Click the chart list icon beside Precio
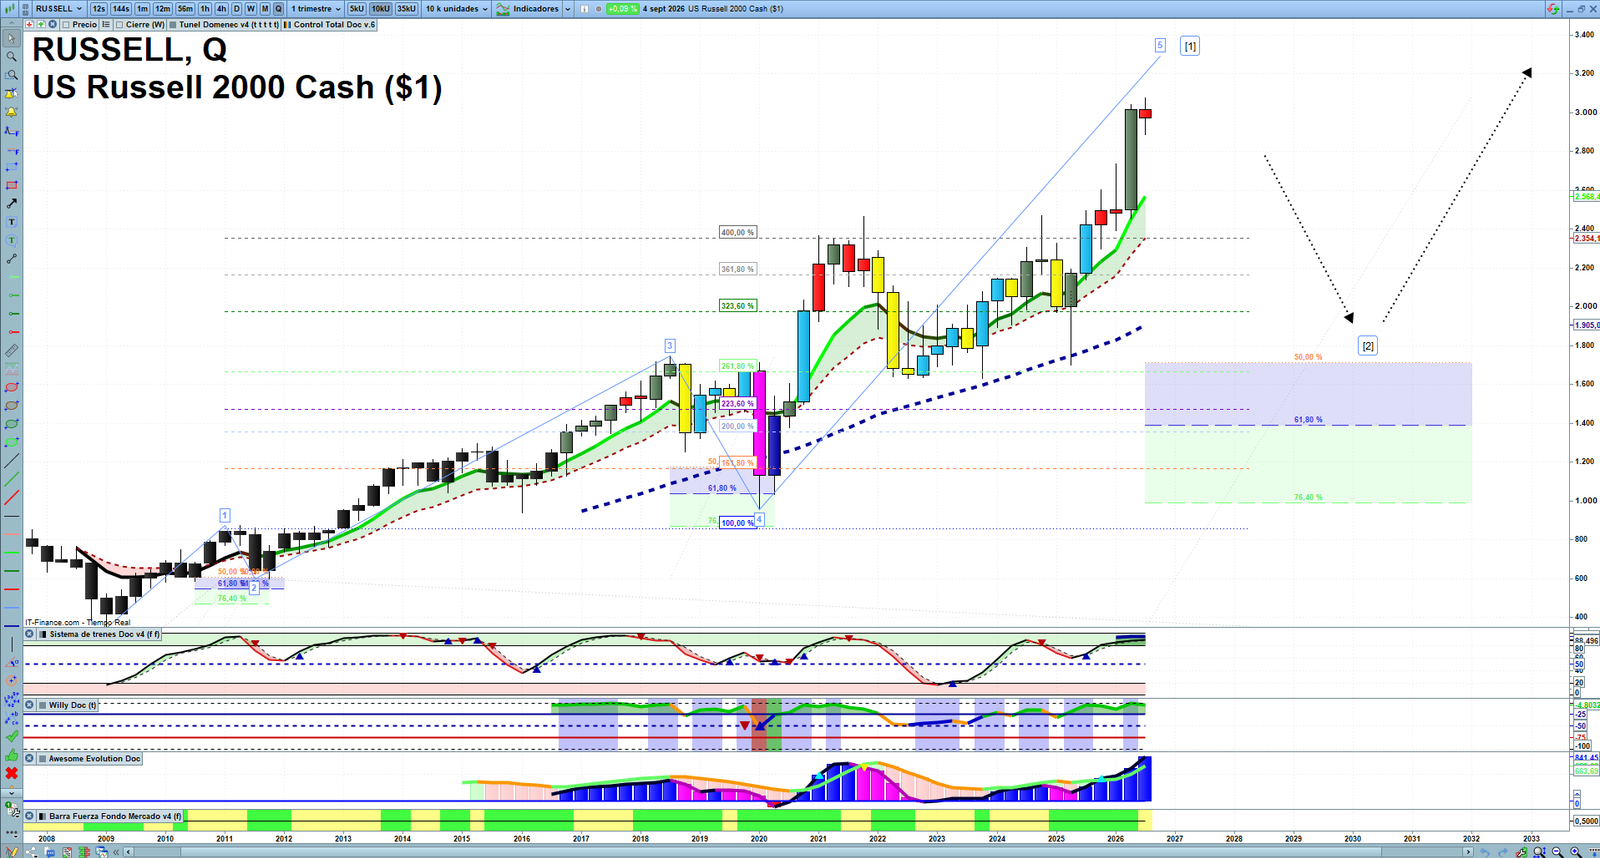This screenshot has width=1600, height=858. (x=106, y=24)
